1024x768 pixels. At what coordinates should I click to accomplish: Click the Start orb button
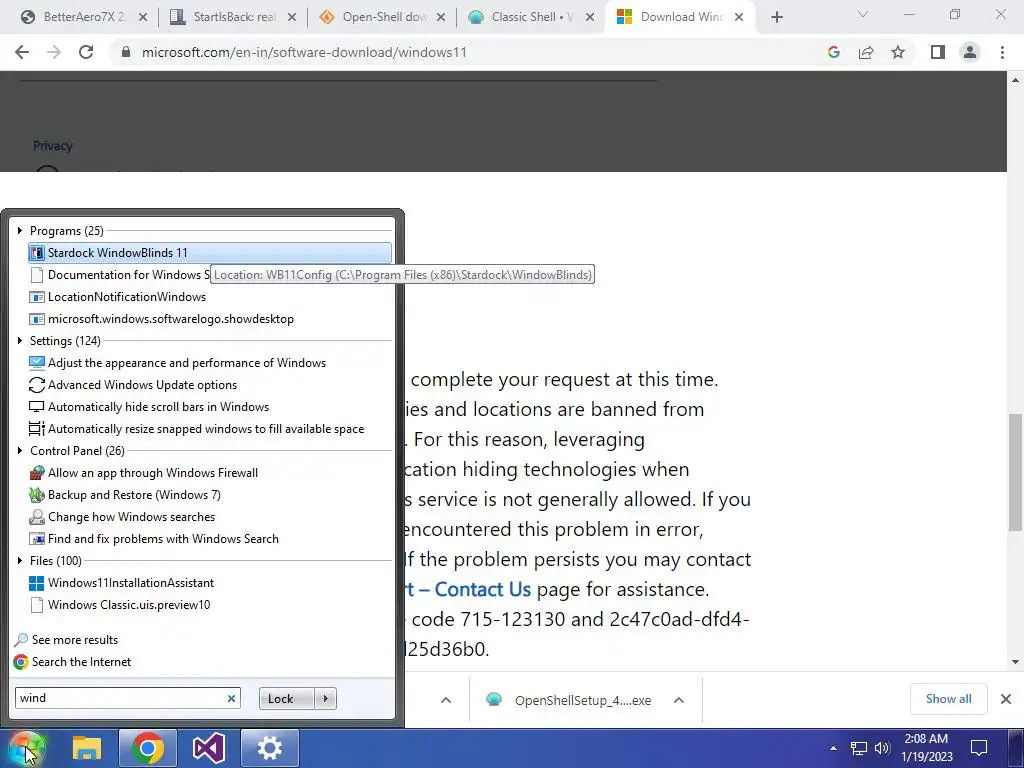point(26,748)
